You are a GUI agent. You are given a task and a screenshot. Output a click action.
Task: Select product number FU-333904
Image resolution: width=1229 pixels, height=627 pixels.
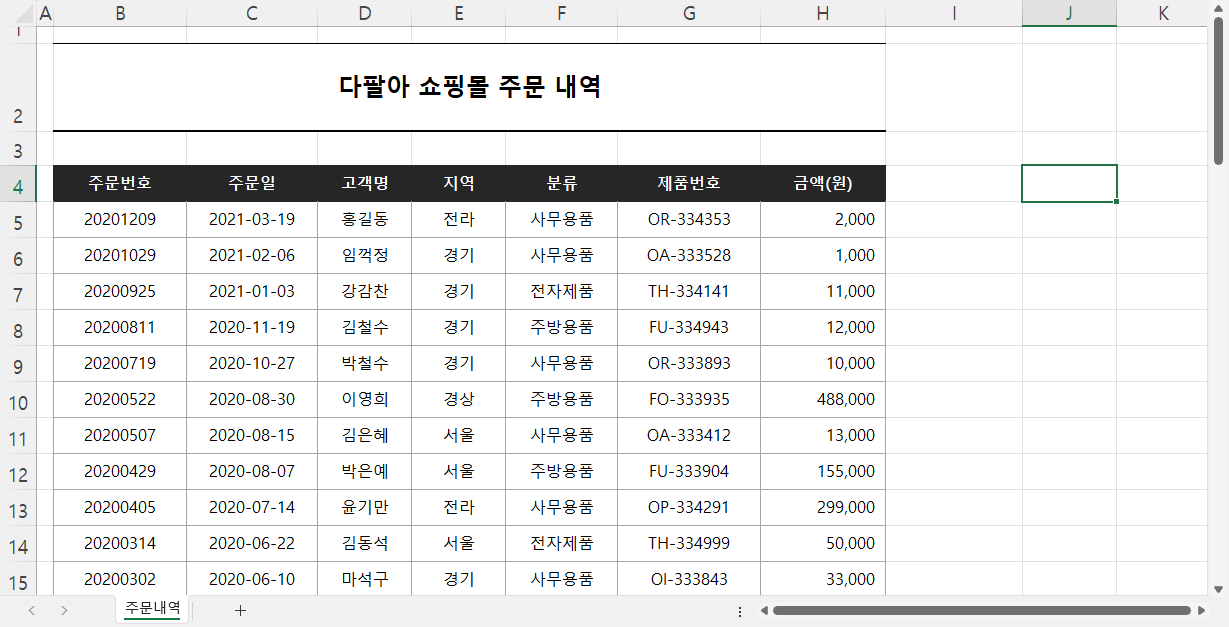pos(689,472)
